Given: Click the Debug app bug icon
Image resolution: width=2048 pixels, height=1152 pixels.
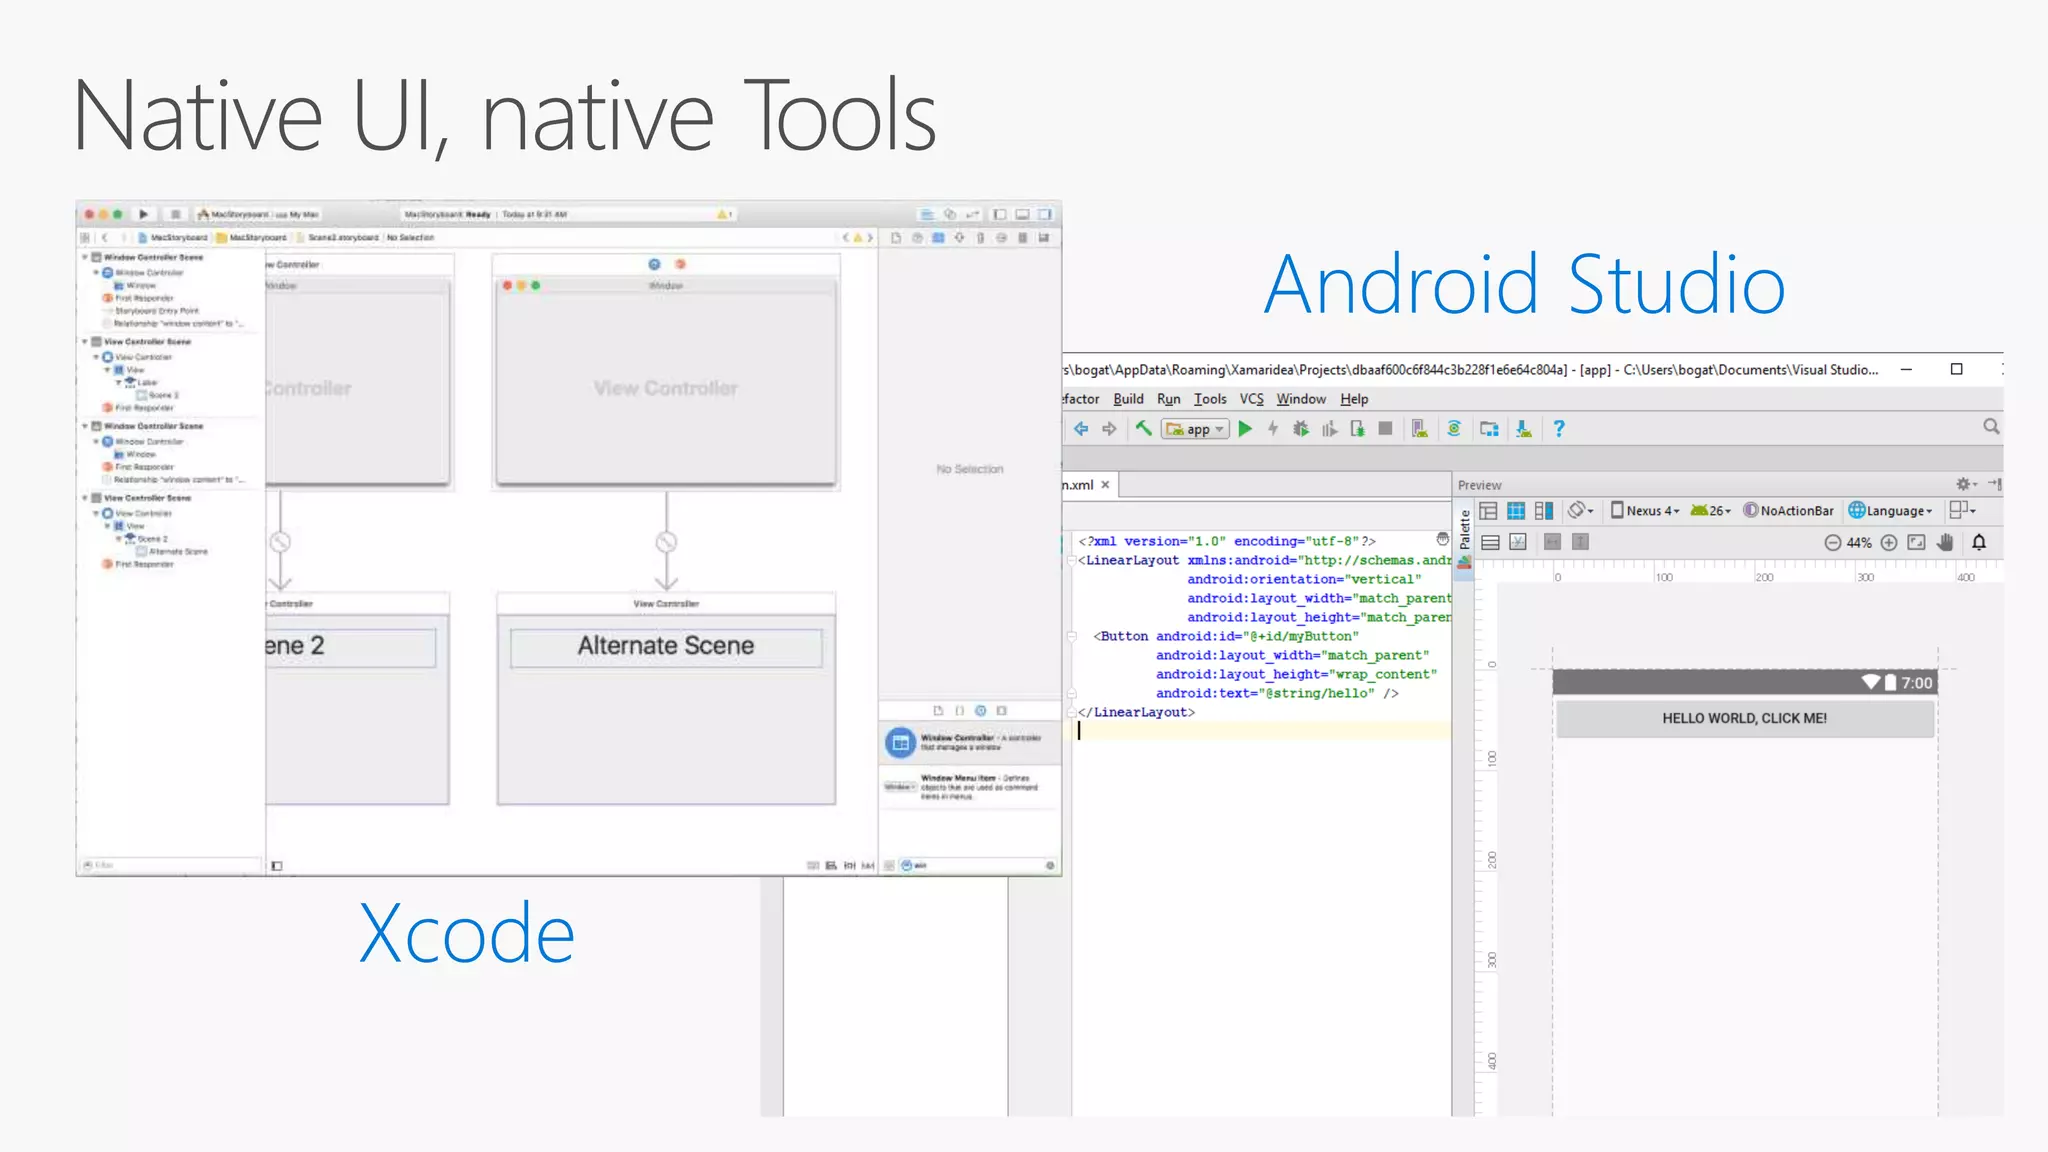Looking at the screenshot, I should tap(1301, 429).
